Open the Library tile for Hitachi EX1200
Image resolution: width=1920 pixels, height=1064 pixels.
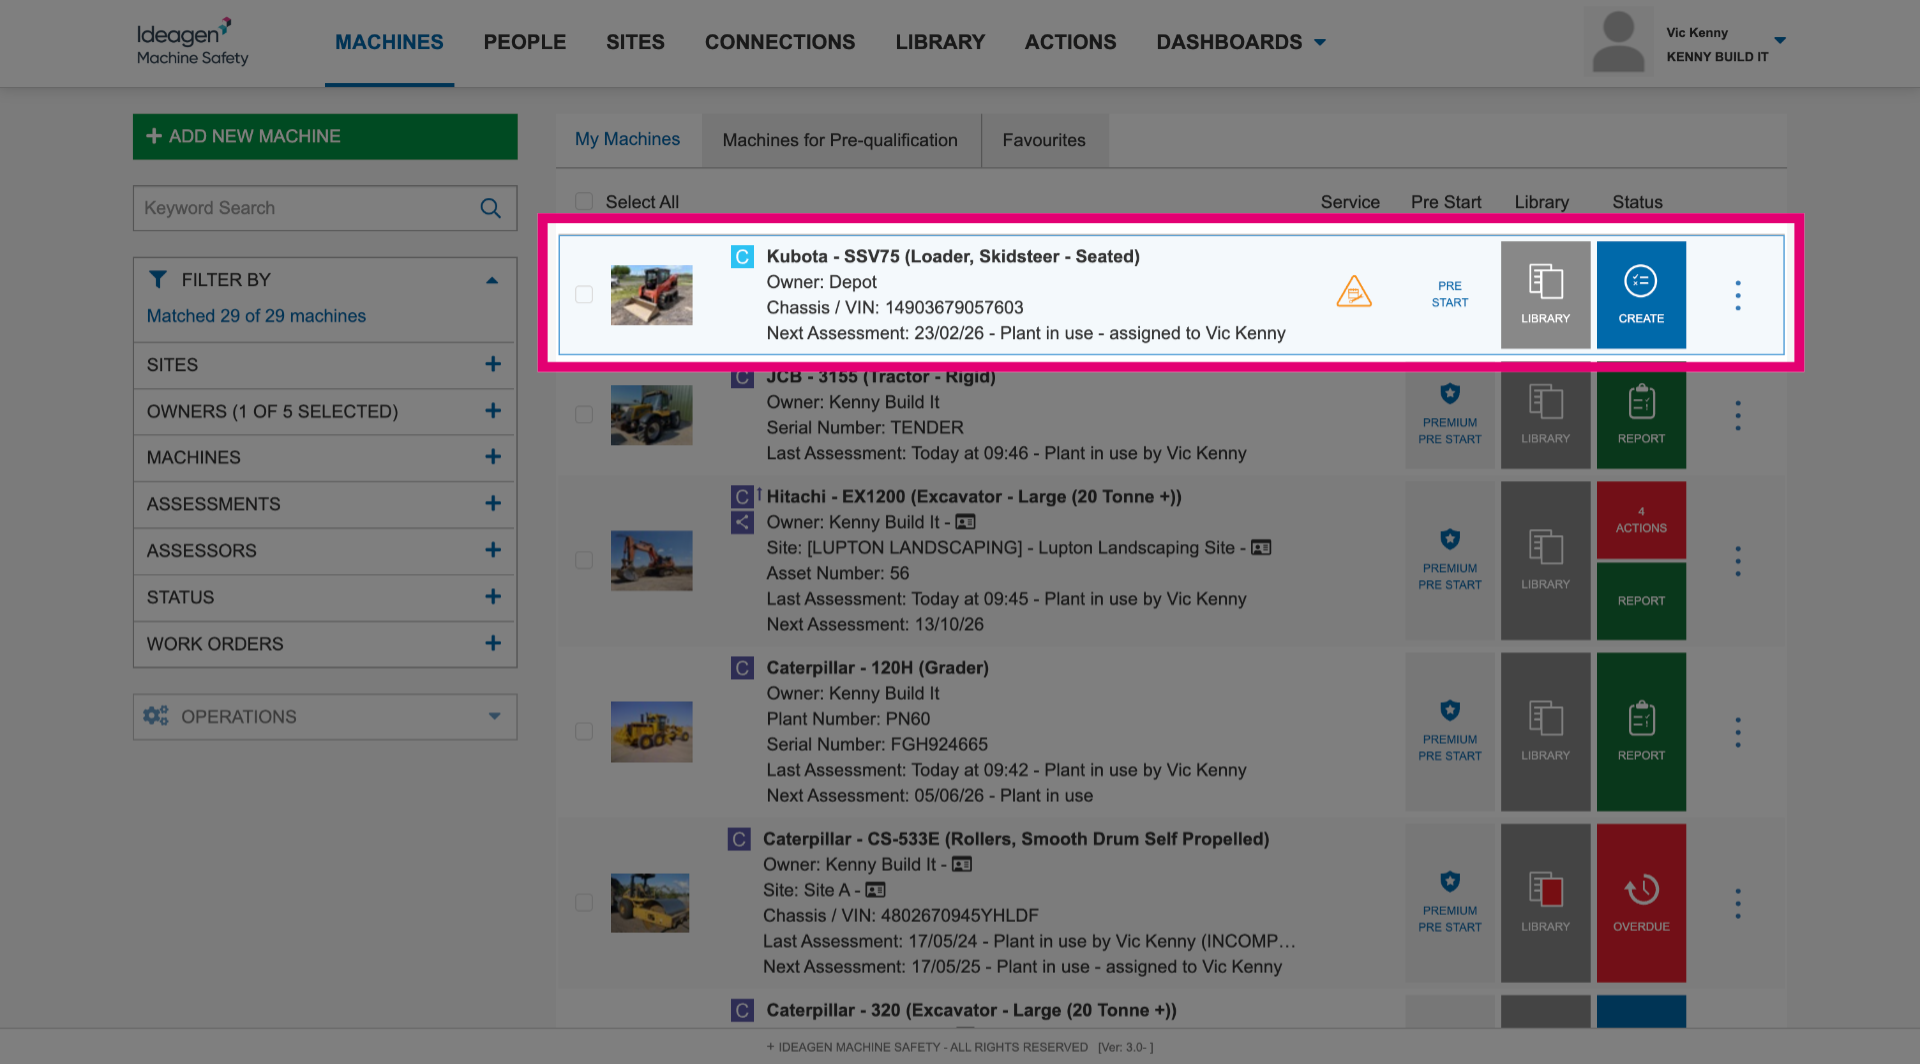coord(1545,561)
